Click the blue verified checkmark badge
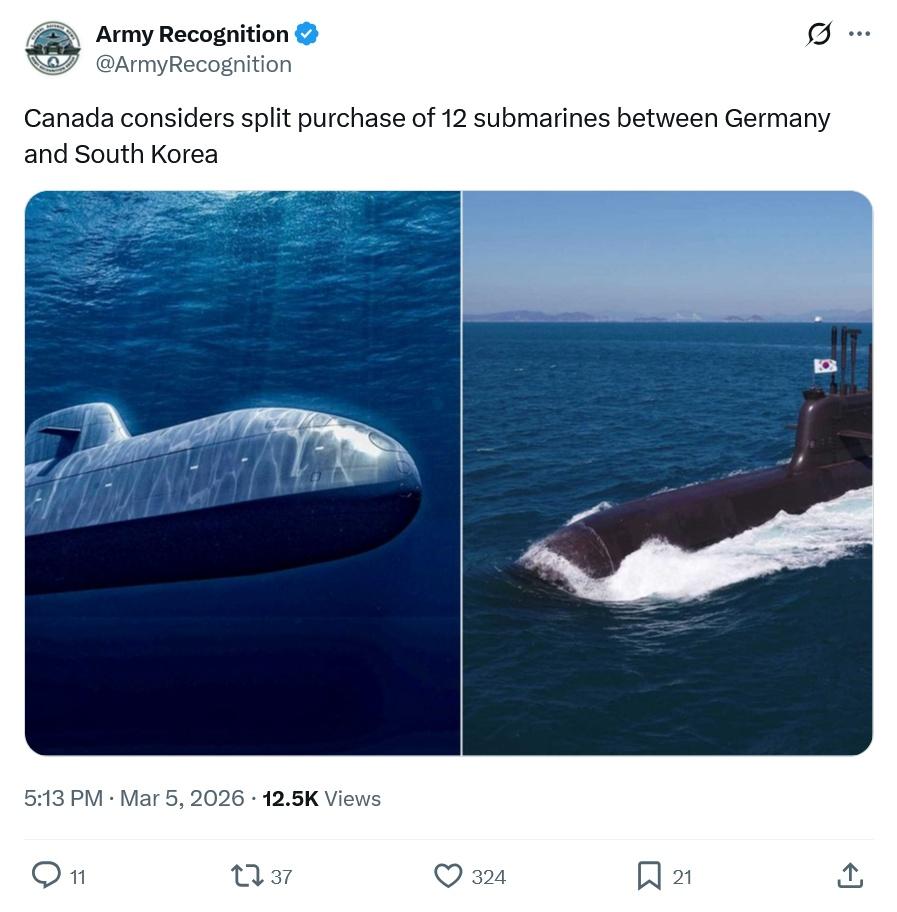897x912 pixels. [307, 34]
